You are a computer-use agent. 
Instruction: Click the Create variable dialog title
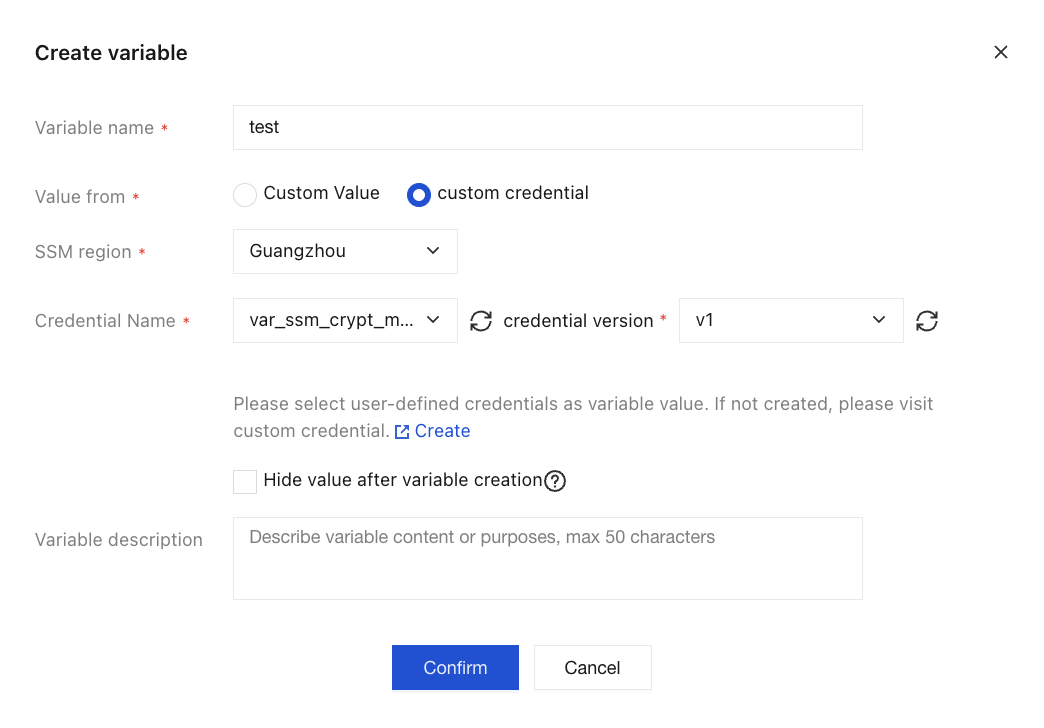click(x=111, y=53)
